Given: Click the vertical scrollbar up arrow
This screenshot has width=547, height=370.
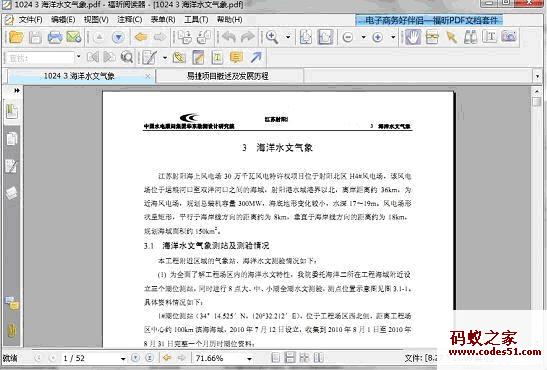Looking at the screenshot, I should point(537,91).
